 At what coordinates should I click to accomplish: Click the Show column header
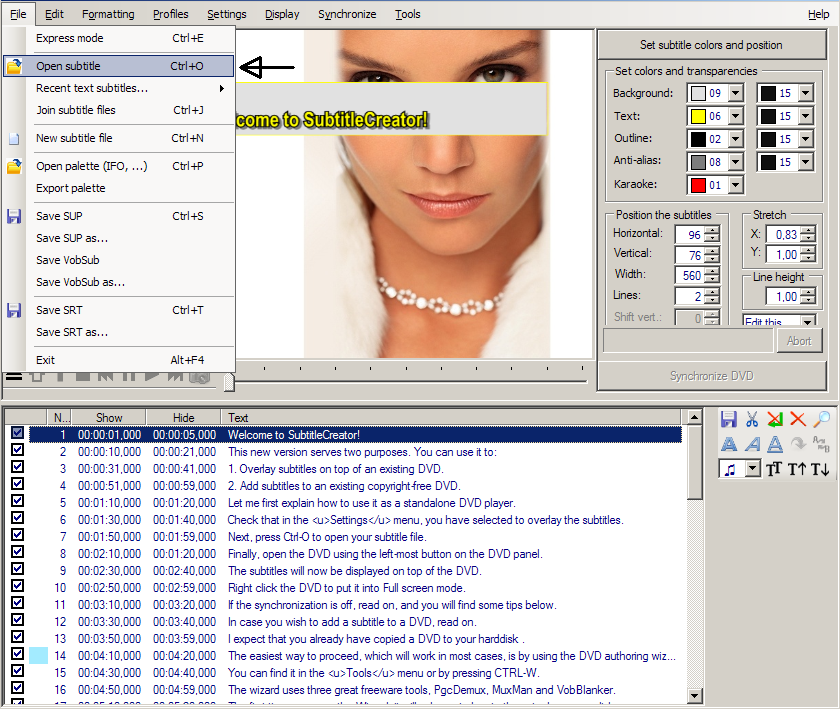coord(109,417)
